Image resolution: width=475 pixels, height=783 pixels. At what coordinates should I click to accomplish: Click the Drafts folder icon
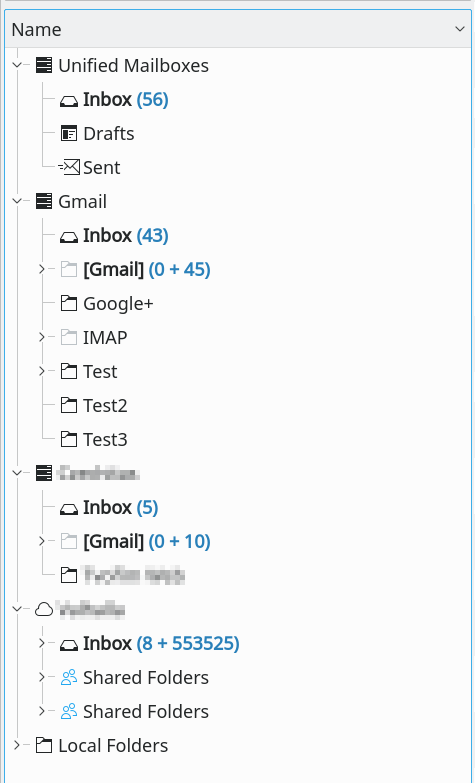pos(69,134)
